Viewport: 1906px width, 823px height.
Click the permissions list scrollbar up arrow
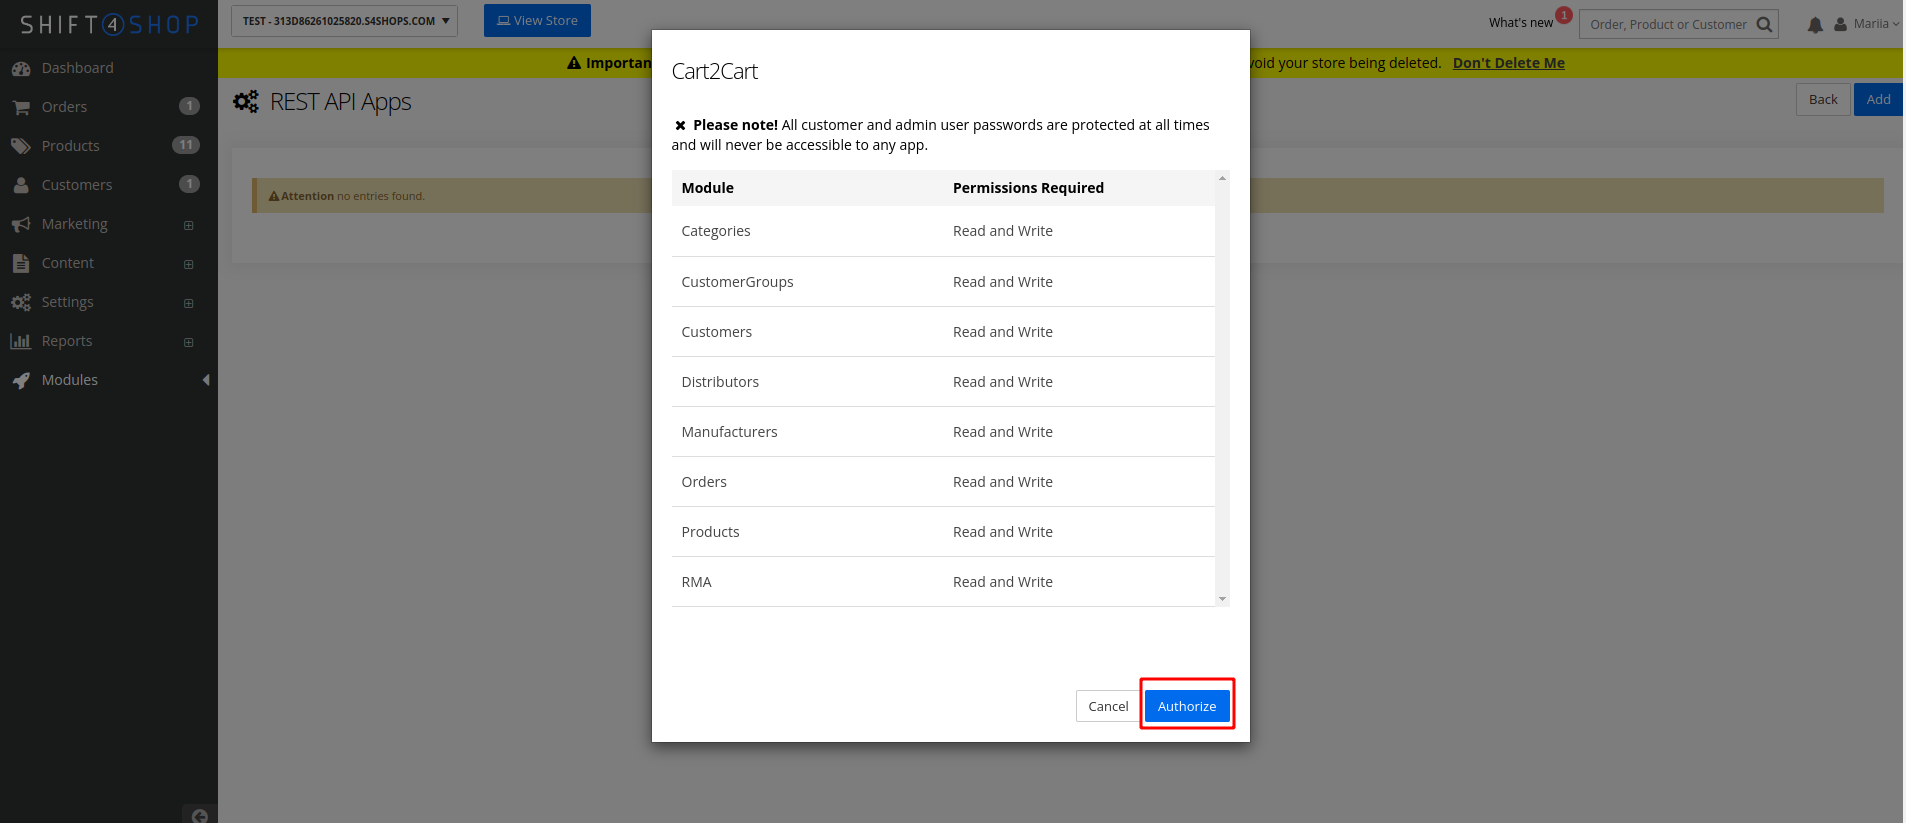(1222, 178)
